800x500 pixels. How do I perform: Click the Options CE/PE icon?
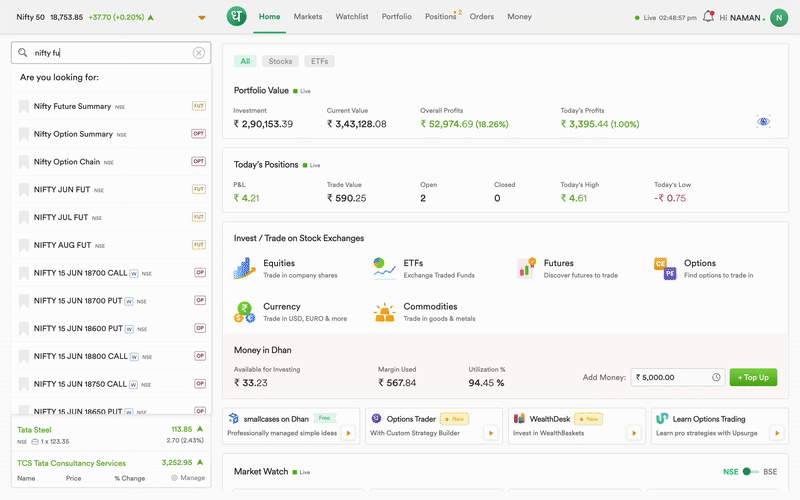click(665, 268)
